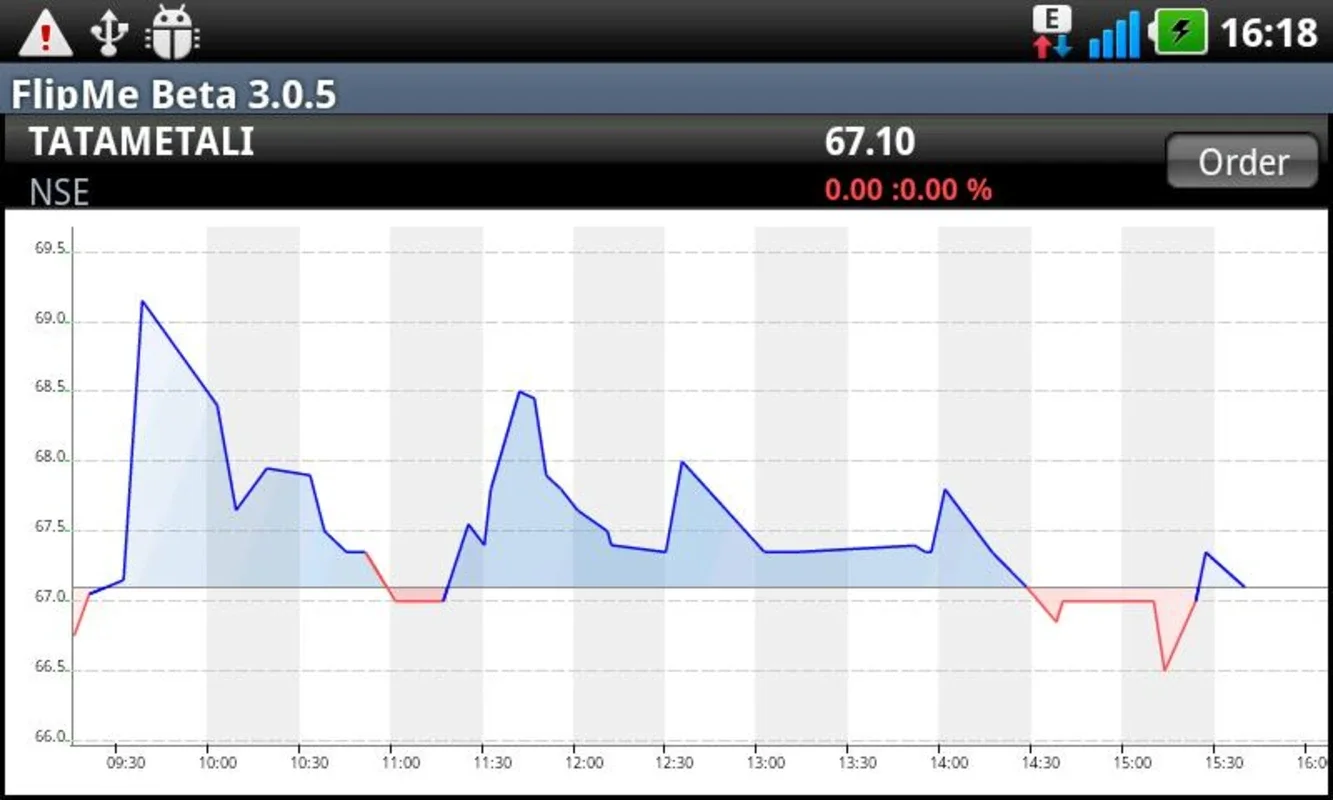
Task: Tap the 13:00 time axis label
Action: coord(766,763)
